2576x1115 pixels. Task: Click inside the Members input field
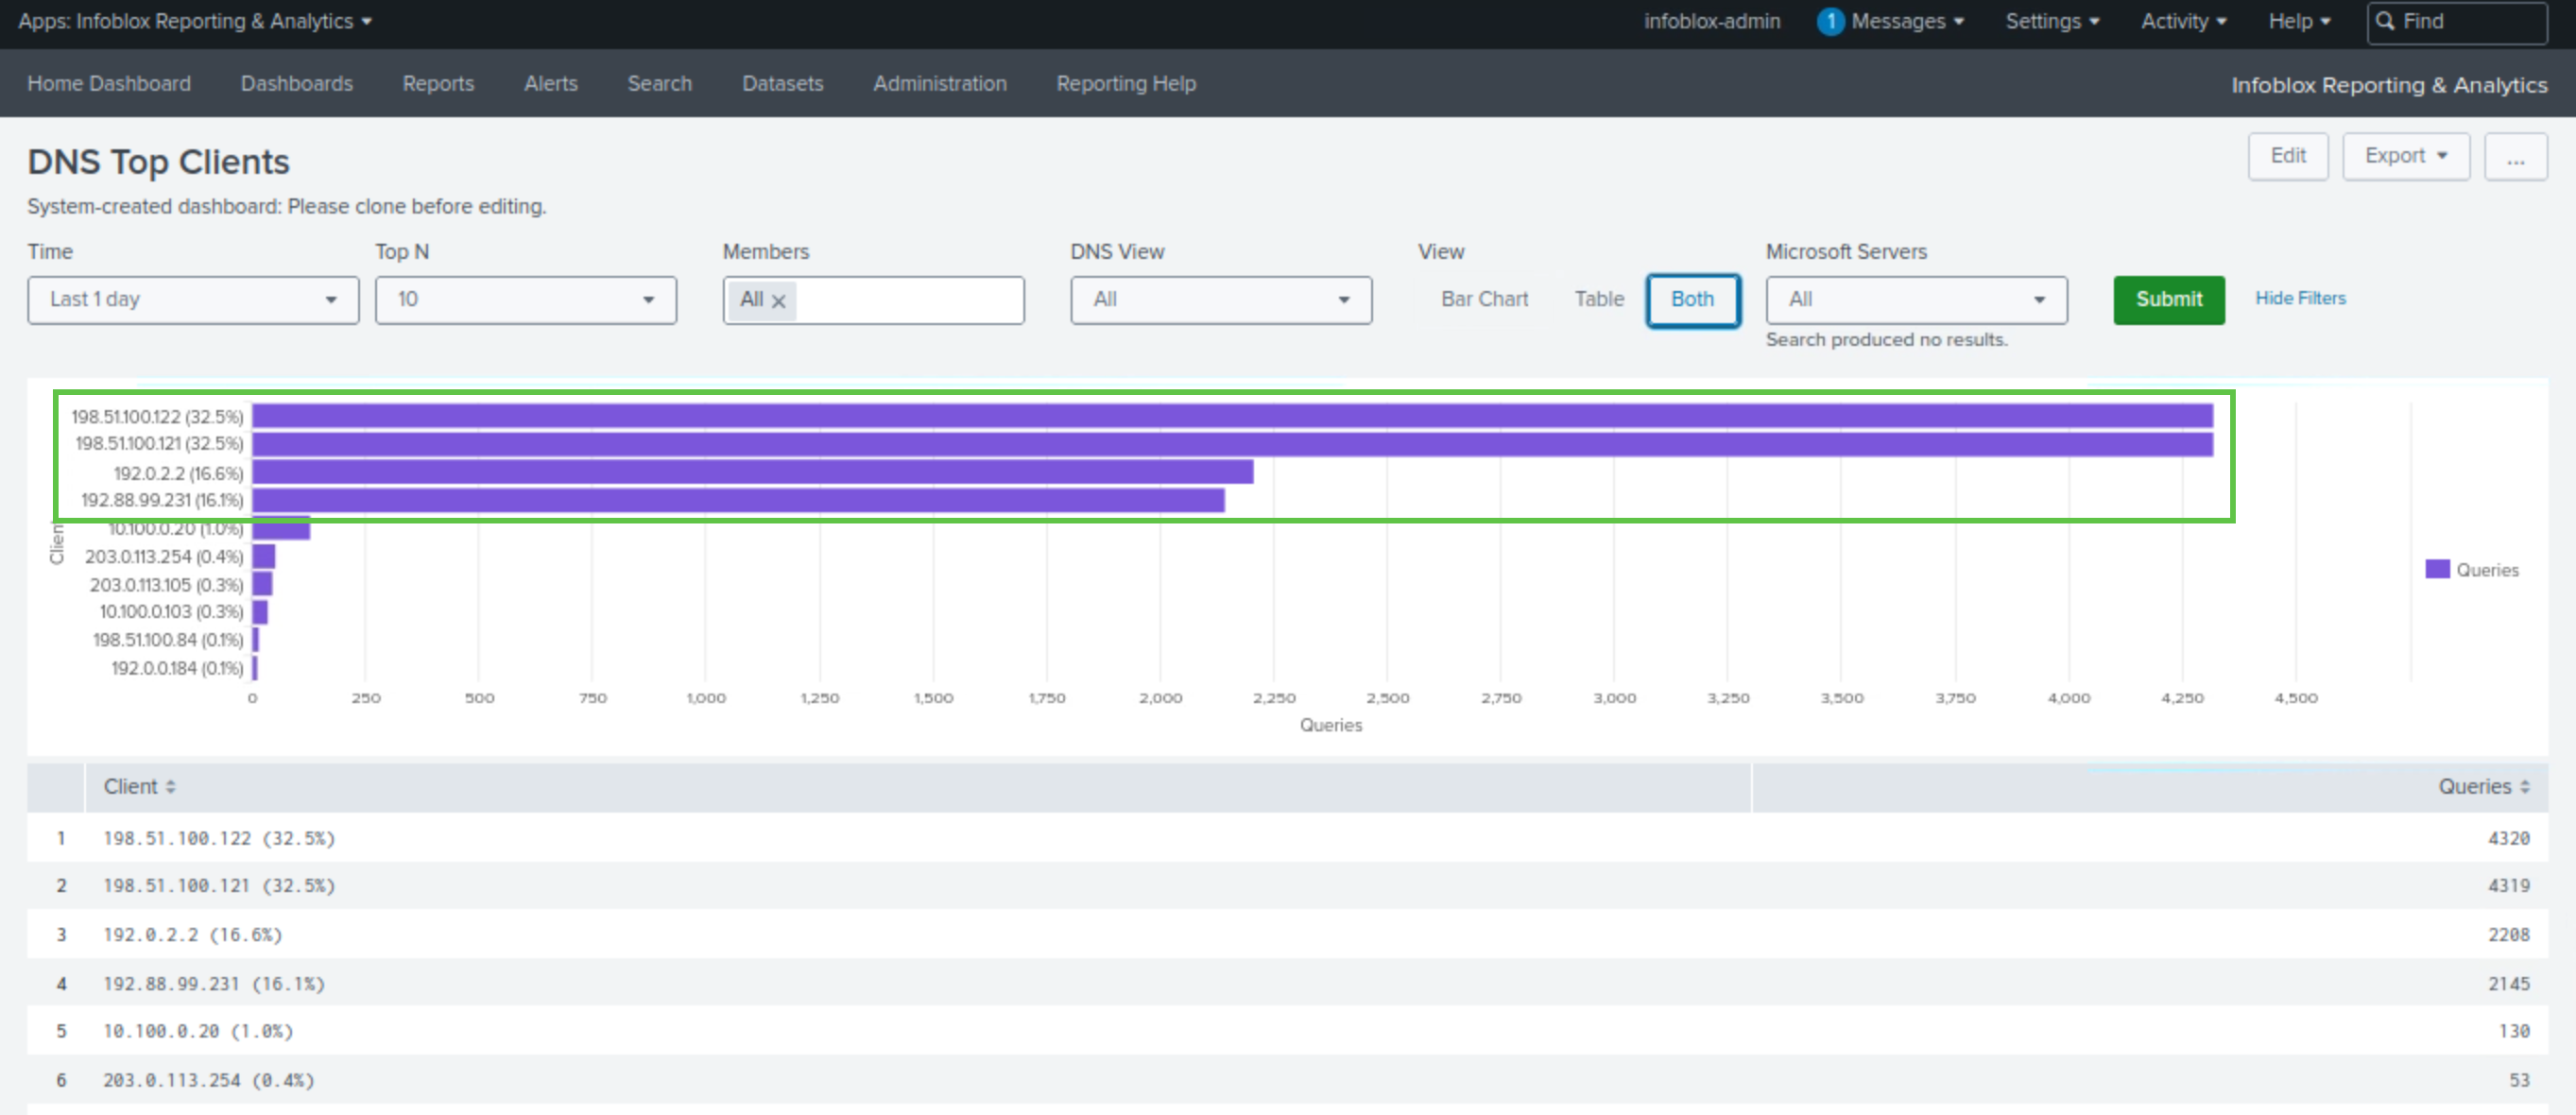click(908, 300)
